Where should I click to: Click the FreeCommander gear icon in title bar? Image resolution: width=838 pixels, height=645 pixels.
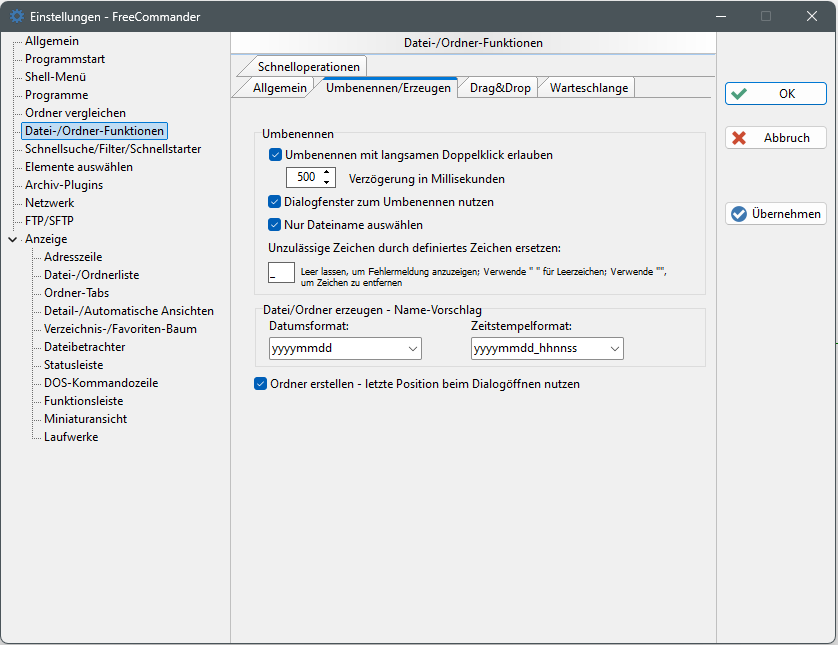pyautogui.click(x=17, y=16)
